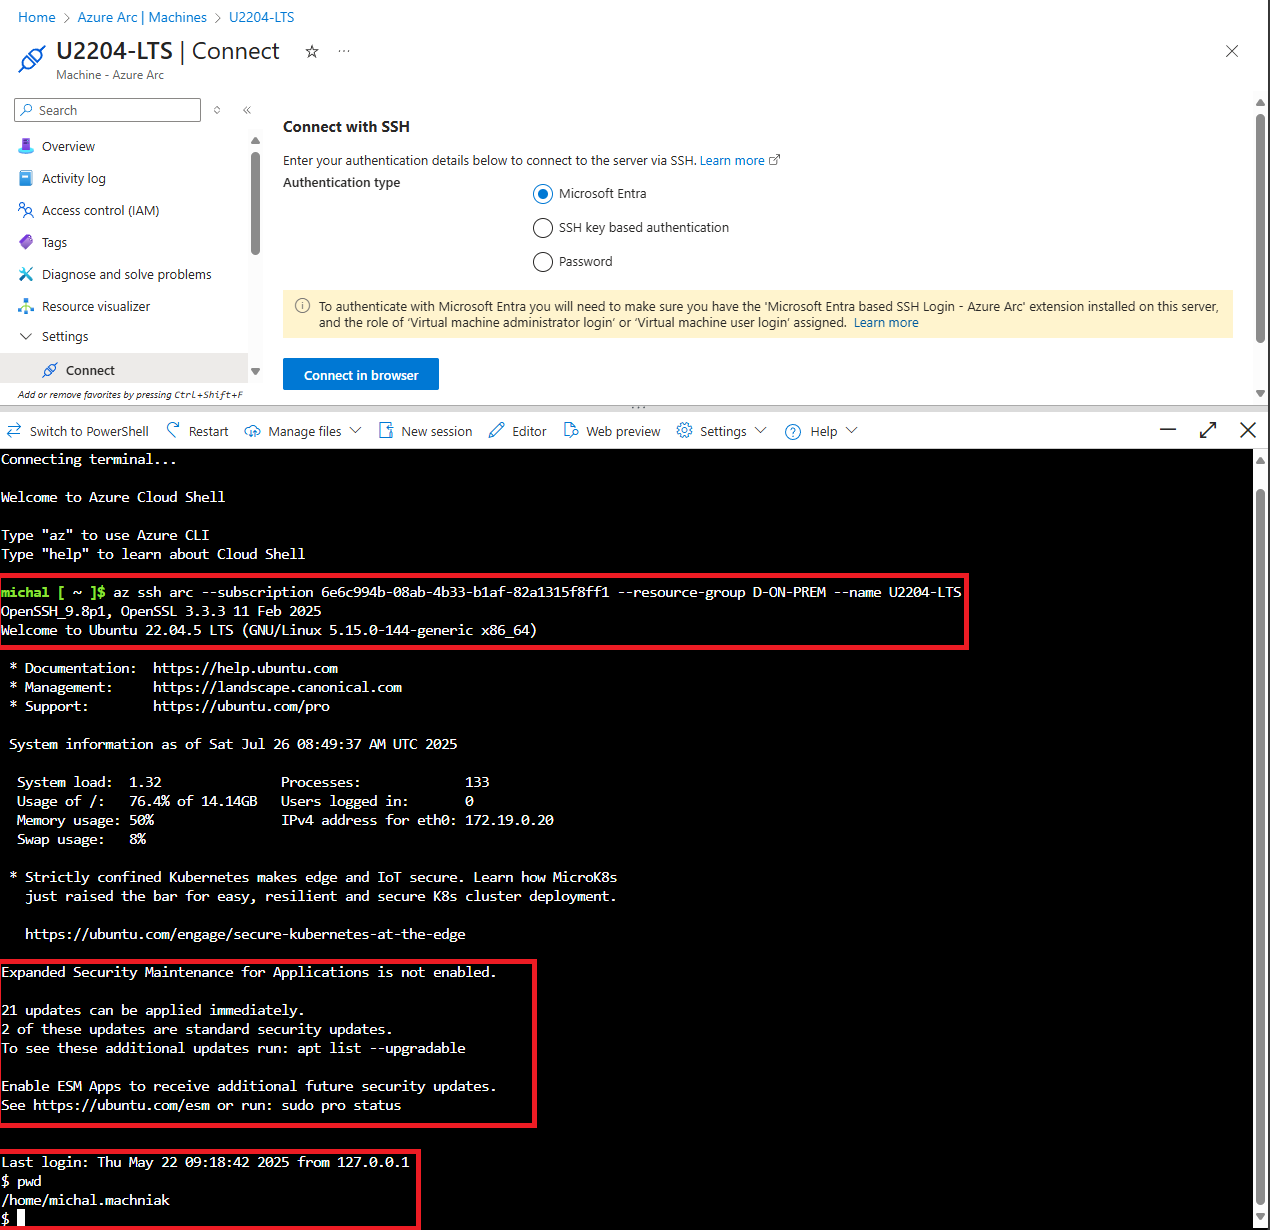Viewport: 1270px width, 1230px height.
Task: Click the Diagnose and solve problems icon
Action: (x=26, y=274)
